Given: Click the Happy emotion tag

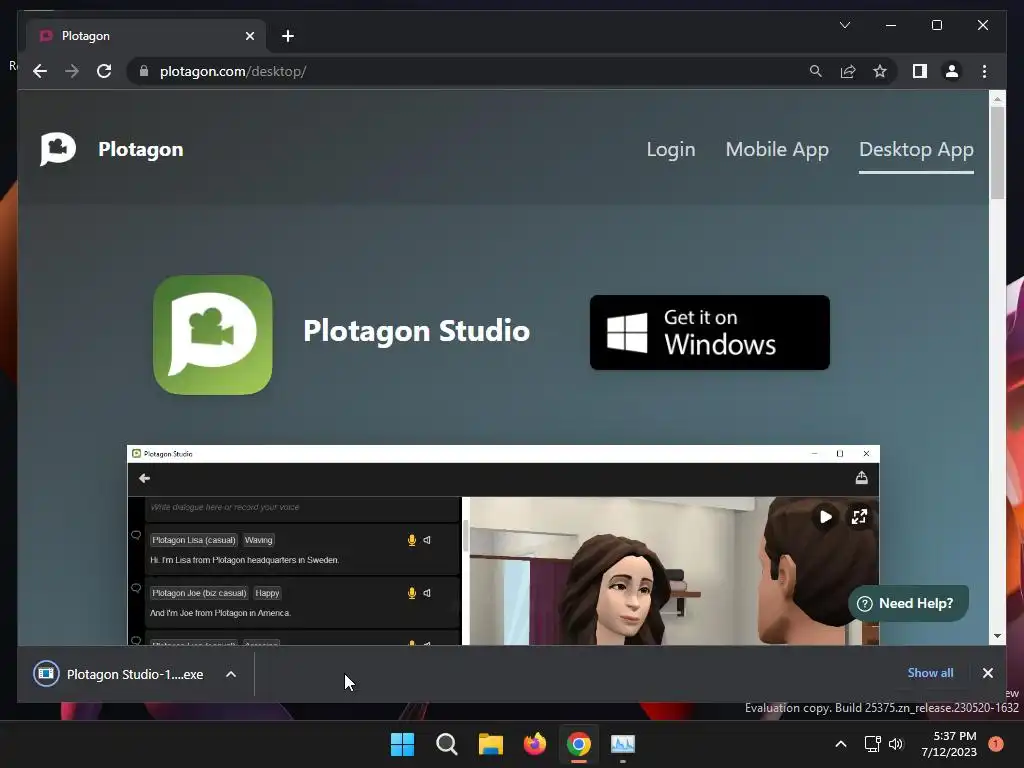Looking at the screenshot, I should [267, 593].
